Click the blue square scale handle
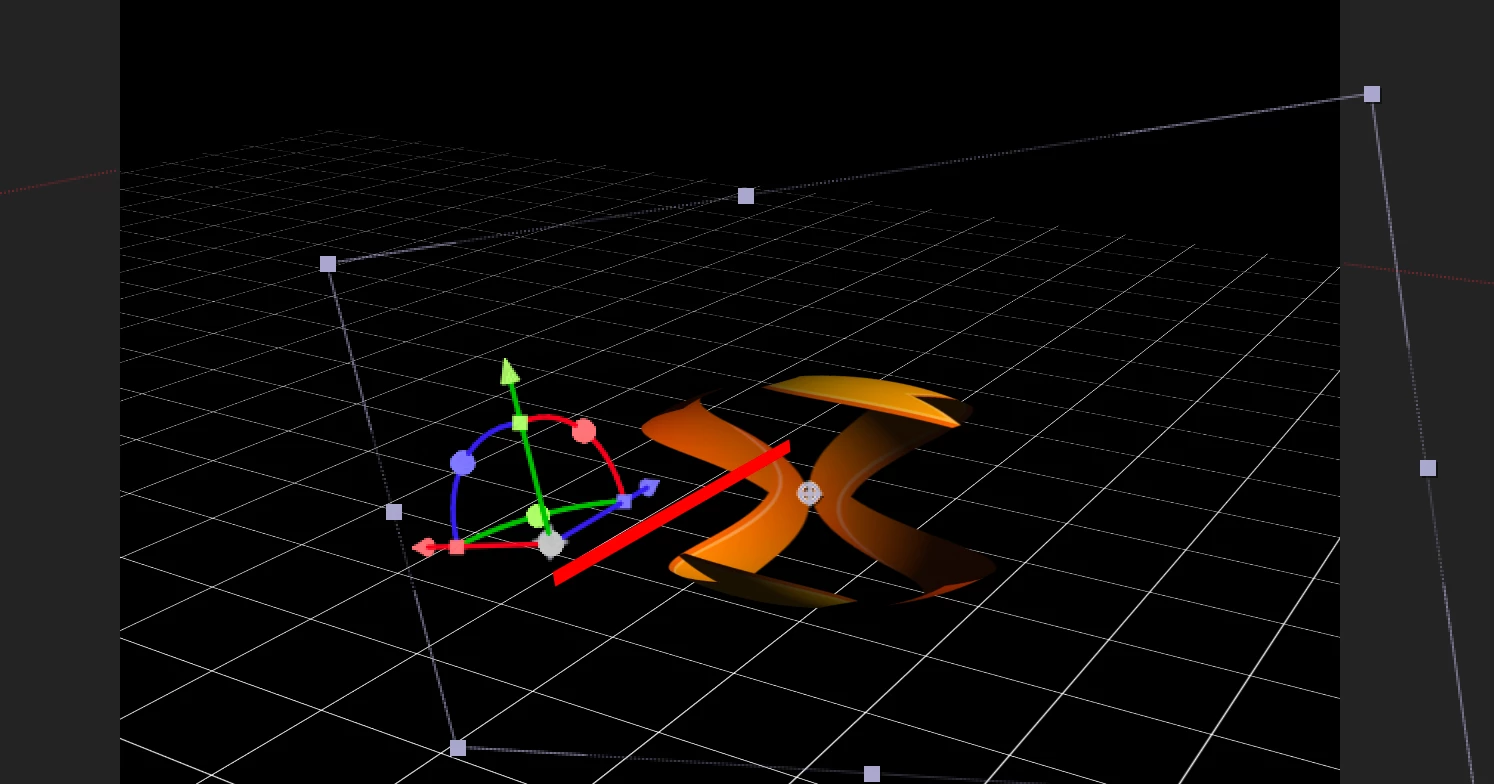 (x=625, y=501)
